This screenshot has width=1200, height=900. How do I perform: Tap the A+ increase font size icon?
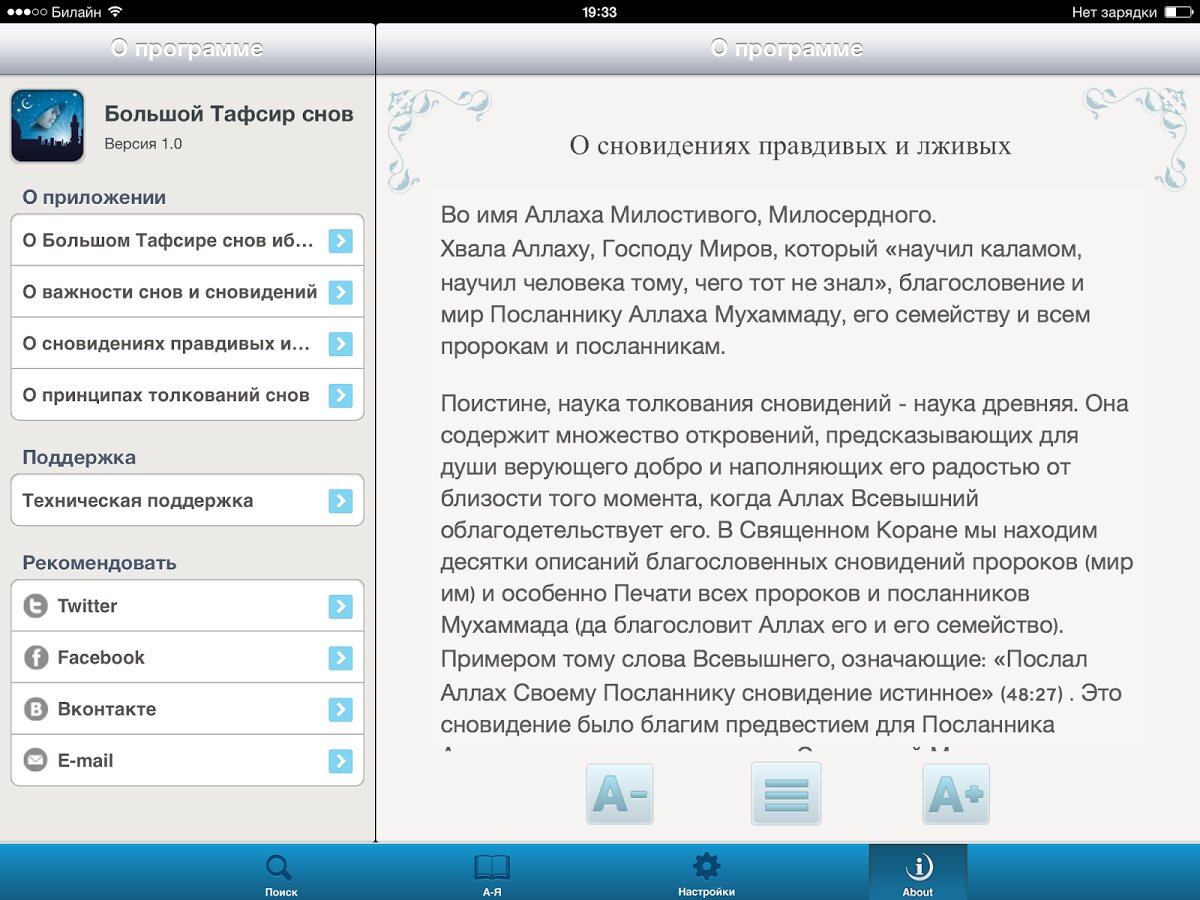coord(956,794)
